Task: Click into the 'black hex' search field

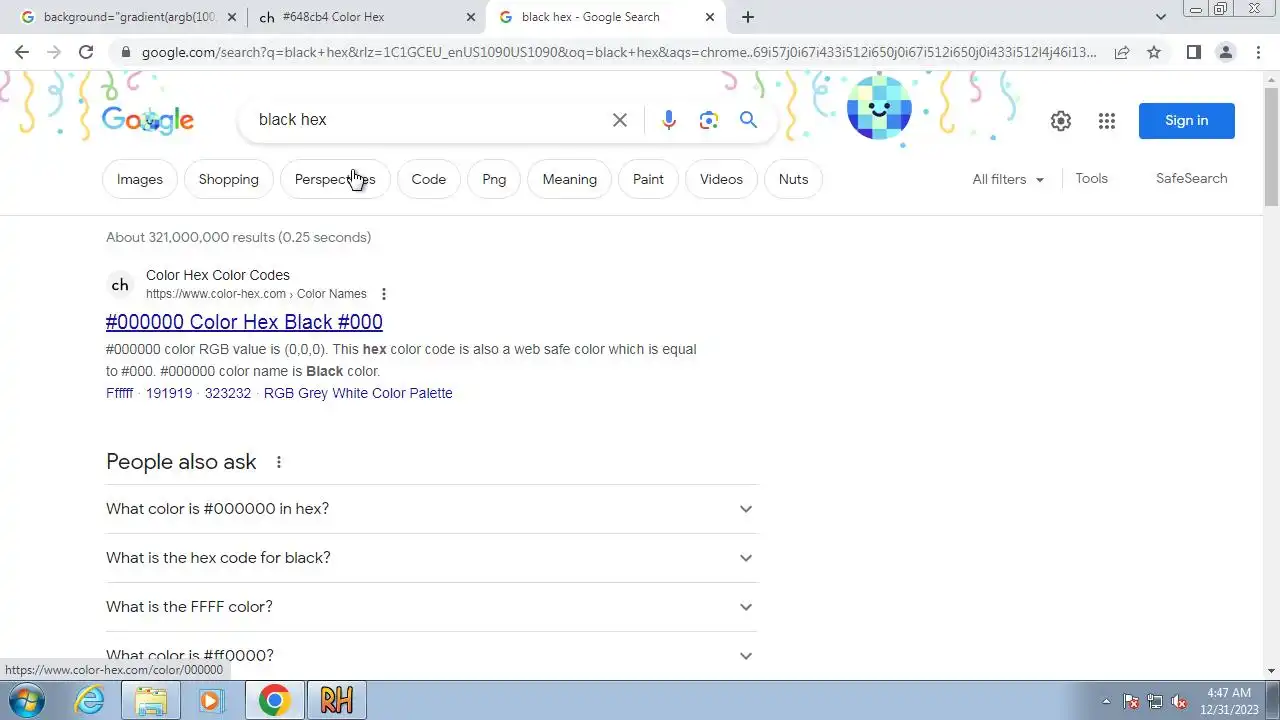Action: point(425,120)
